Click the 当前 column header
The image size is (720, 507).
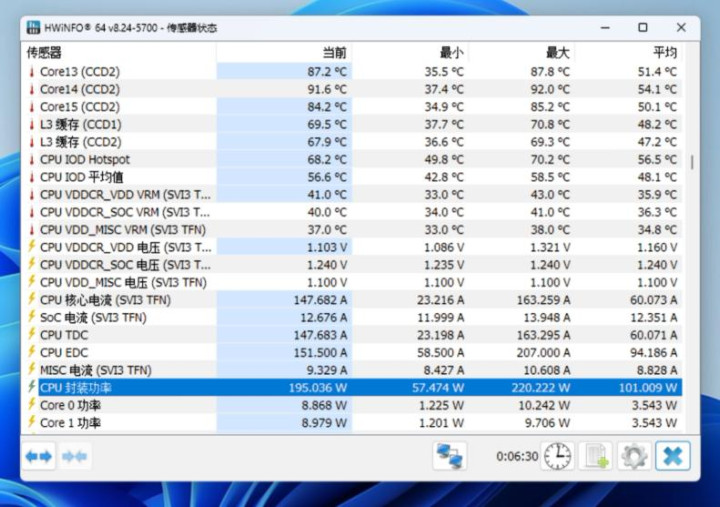click(284, 53)
